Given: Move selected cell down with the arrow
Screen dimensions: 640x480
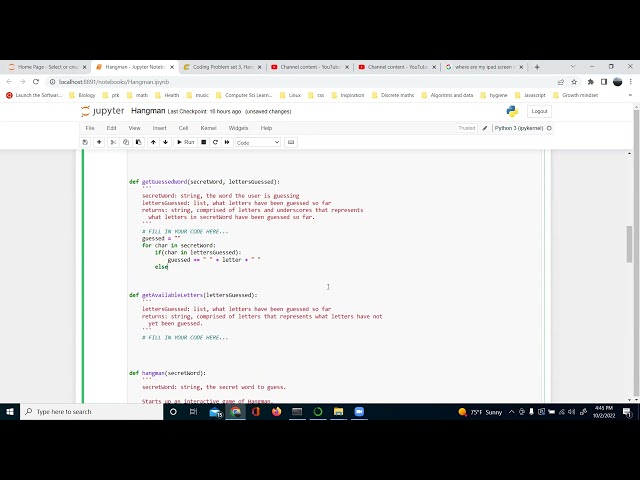Looking at the screenshot, I should pos(165,142).
